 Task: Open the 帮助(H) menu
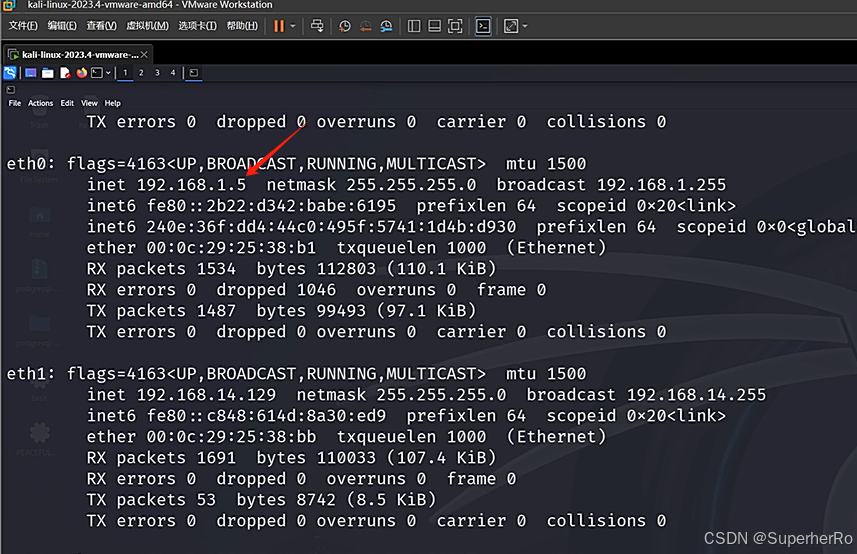[x=242, y=26]
